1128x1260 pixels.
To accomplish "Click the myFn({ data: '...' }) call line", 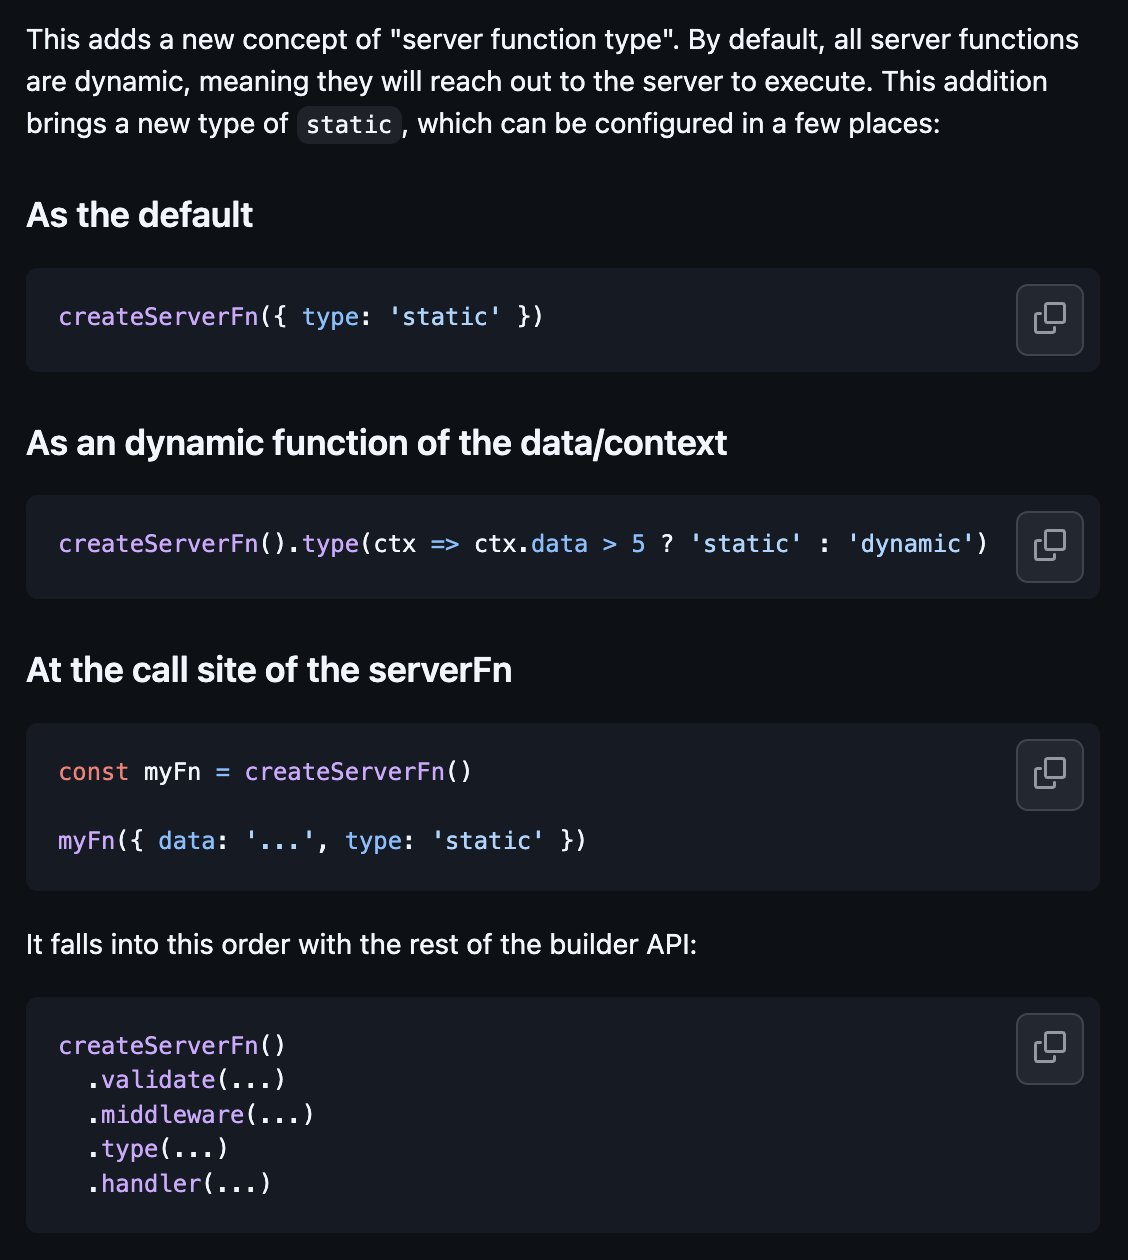I will (322, 841).
